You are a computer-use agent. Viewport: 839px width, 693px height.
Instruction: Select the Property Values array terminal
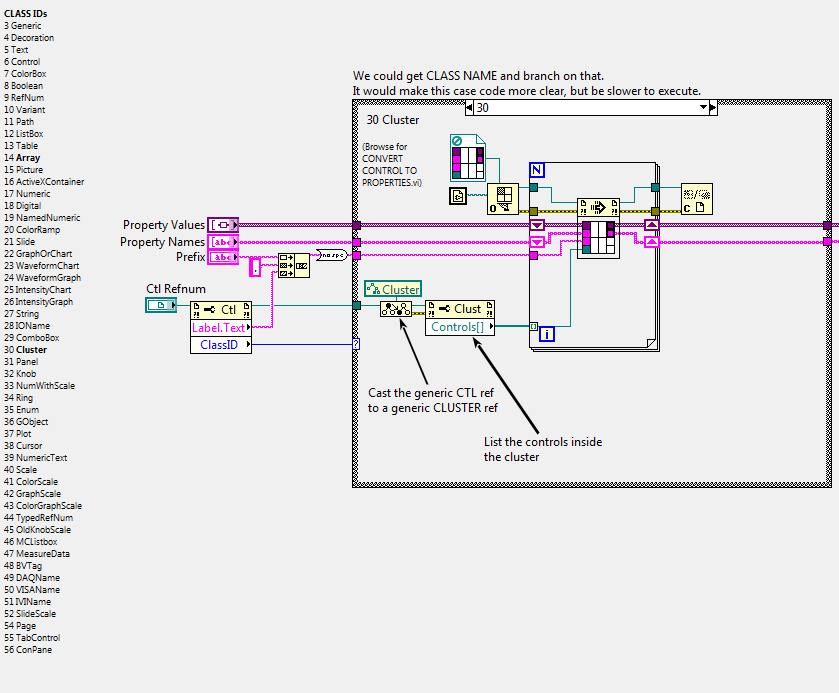(x=223, y=225)
